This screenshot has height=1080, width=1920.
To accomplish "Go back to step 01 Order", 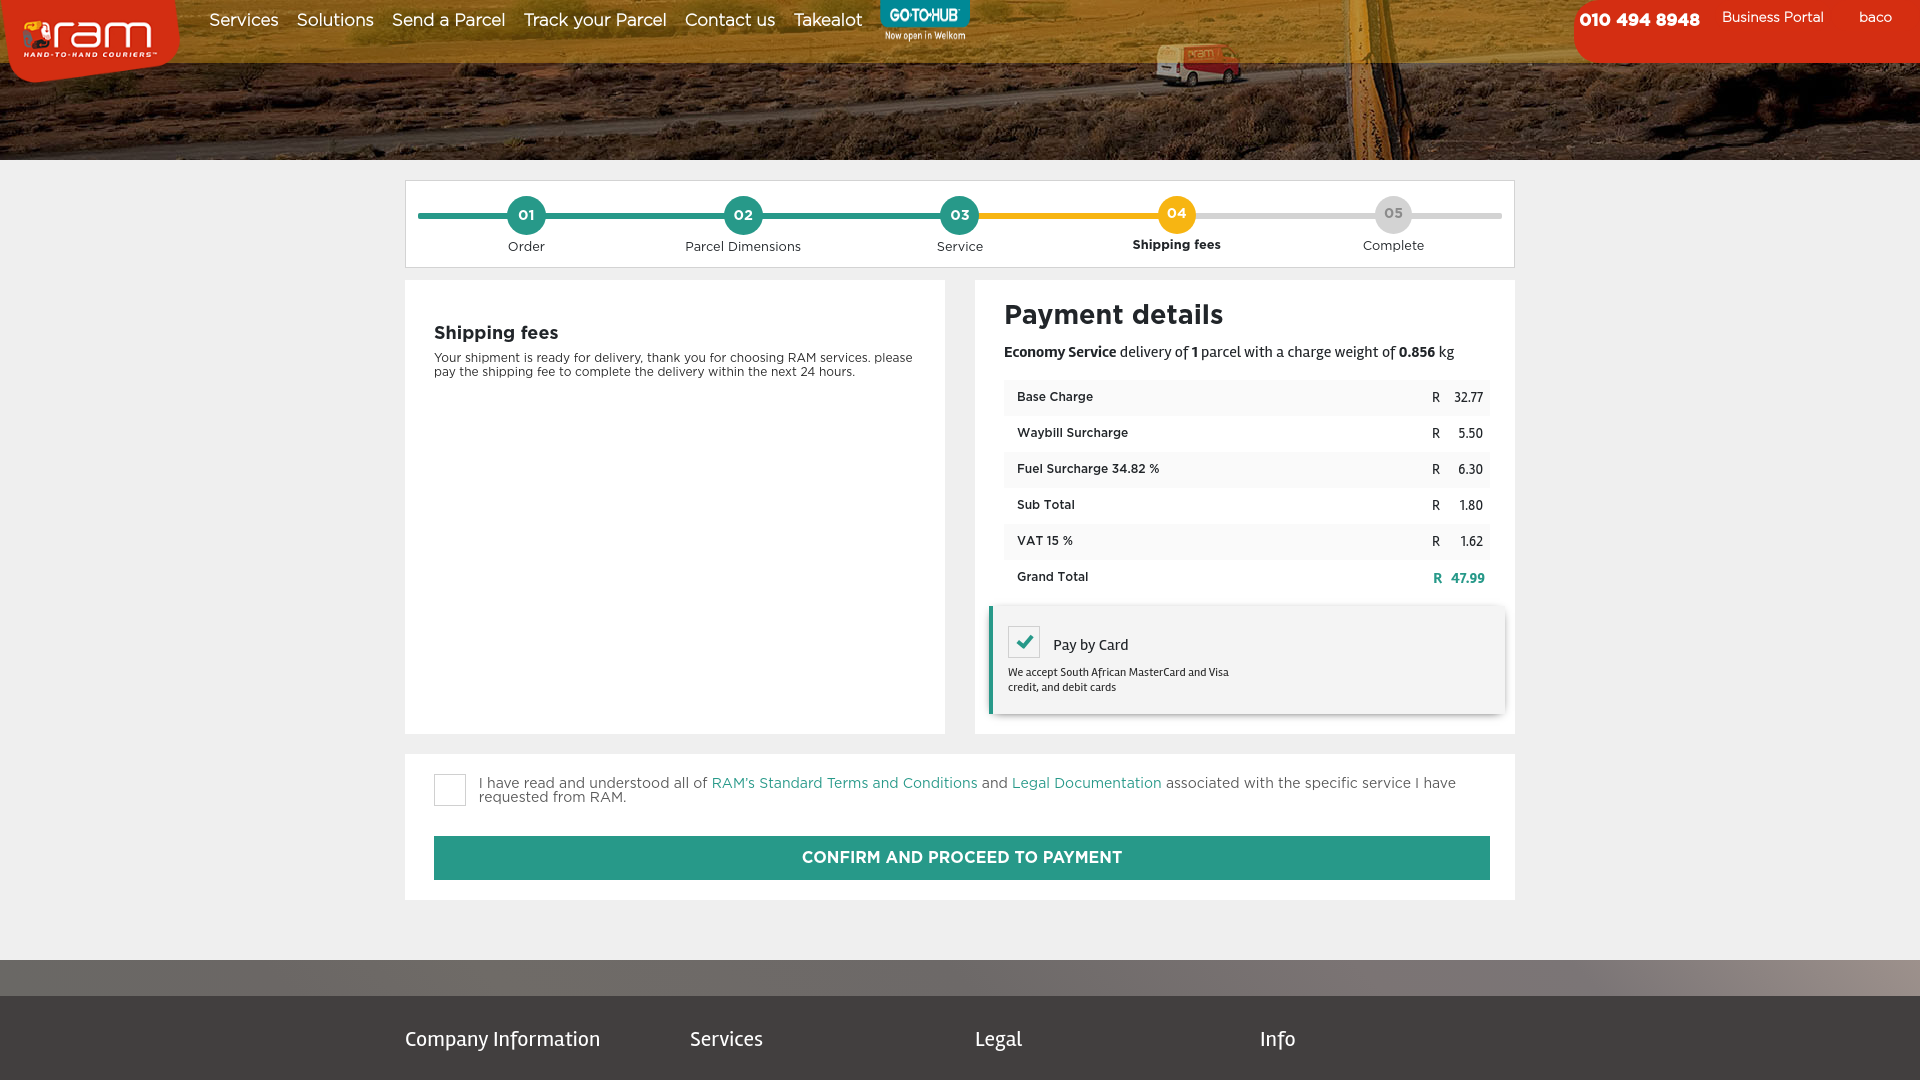I will [x=526, y=216].
